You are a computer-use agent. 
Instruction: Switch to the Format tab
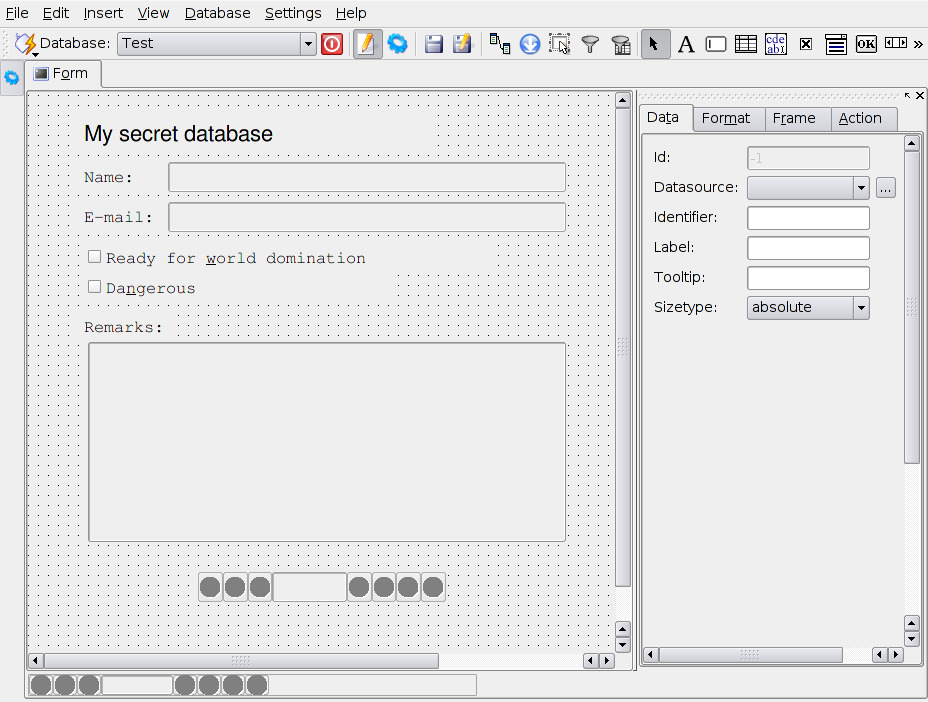(x=726, y=118)
